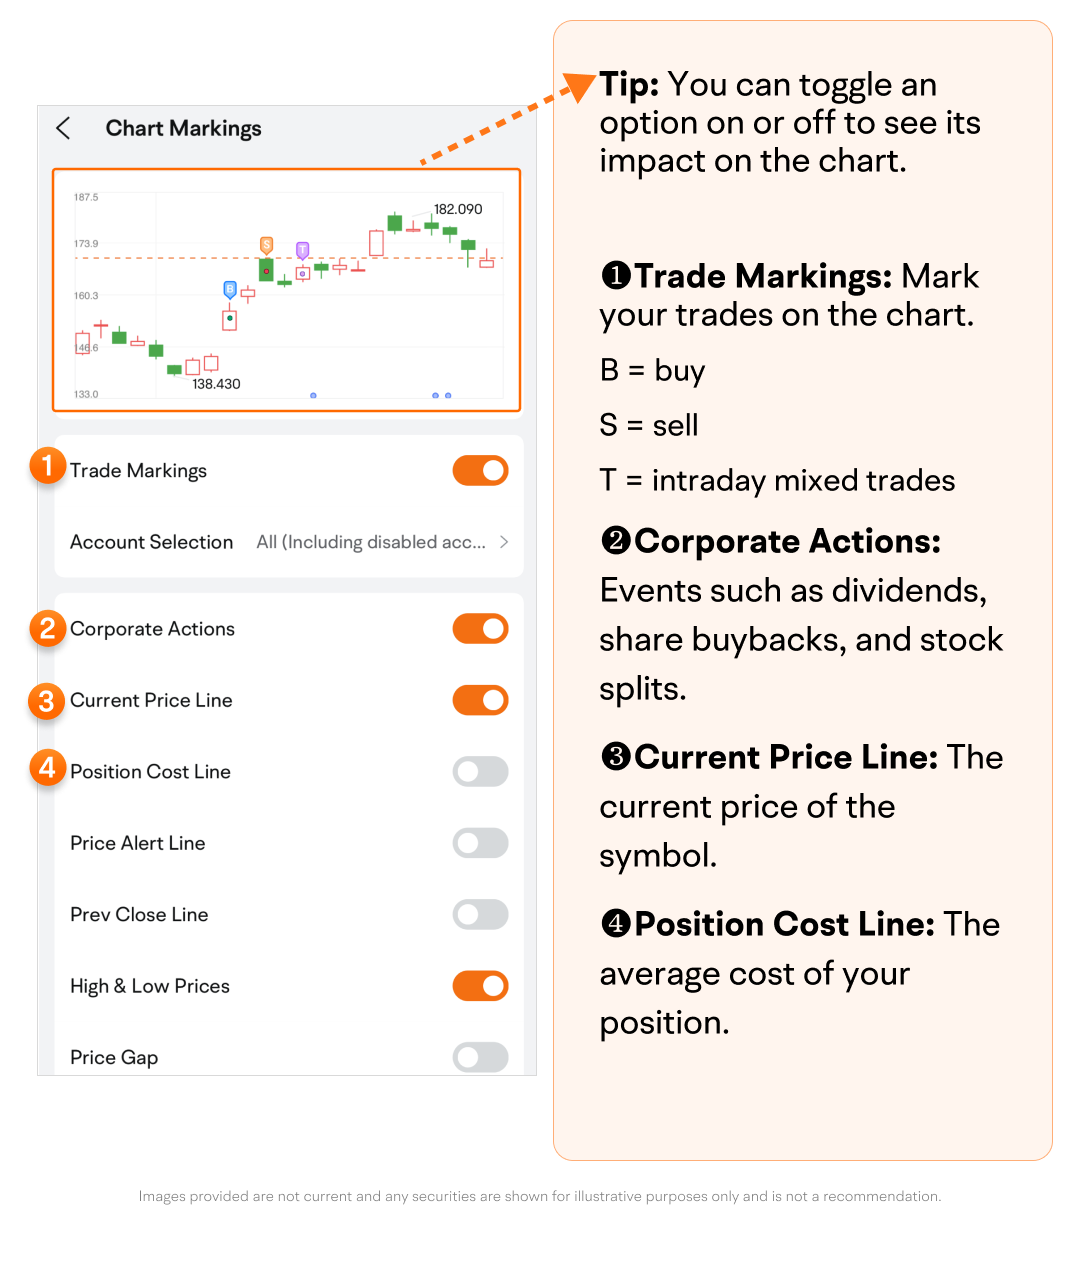Open Account Selection chevron

pyautogui.click(x=504, y=542)
